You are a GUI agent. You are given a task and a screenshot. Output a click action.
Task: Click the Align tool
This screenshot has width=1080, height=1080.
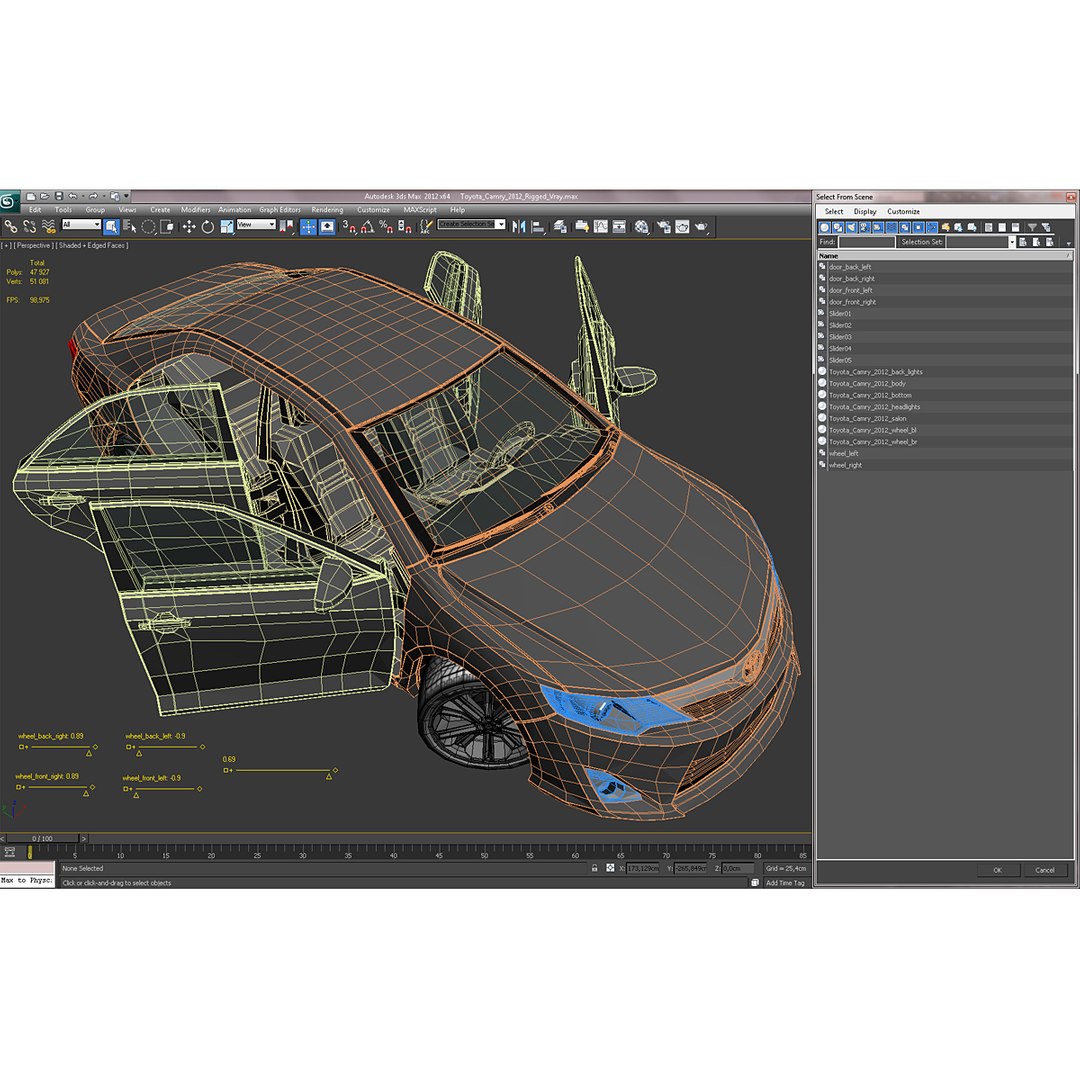point(539,226)
